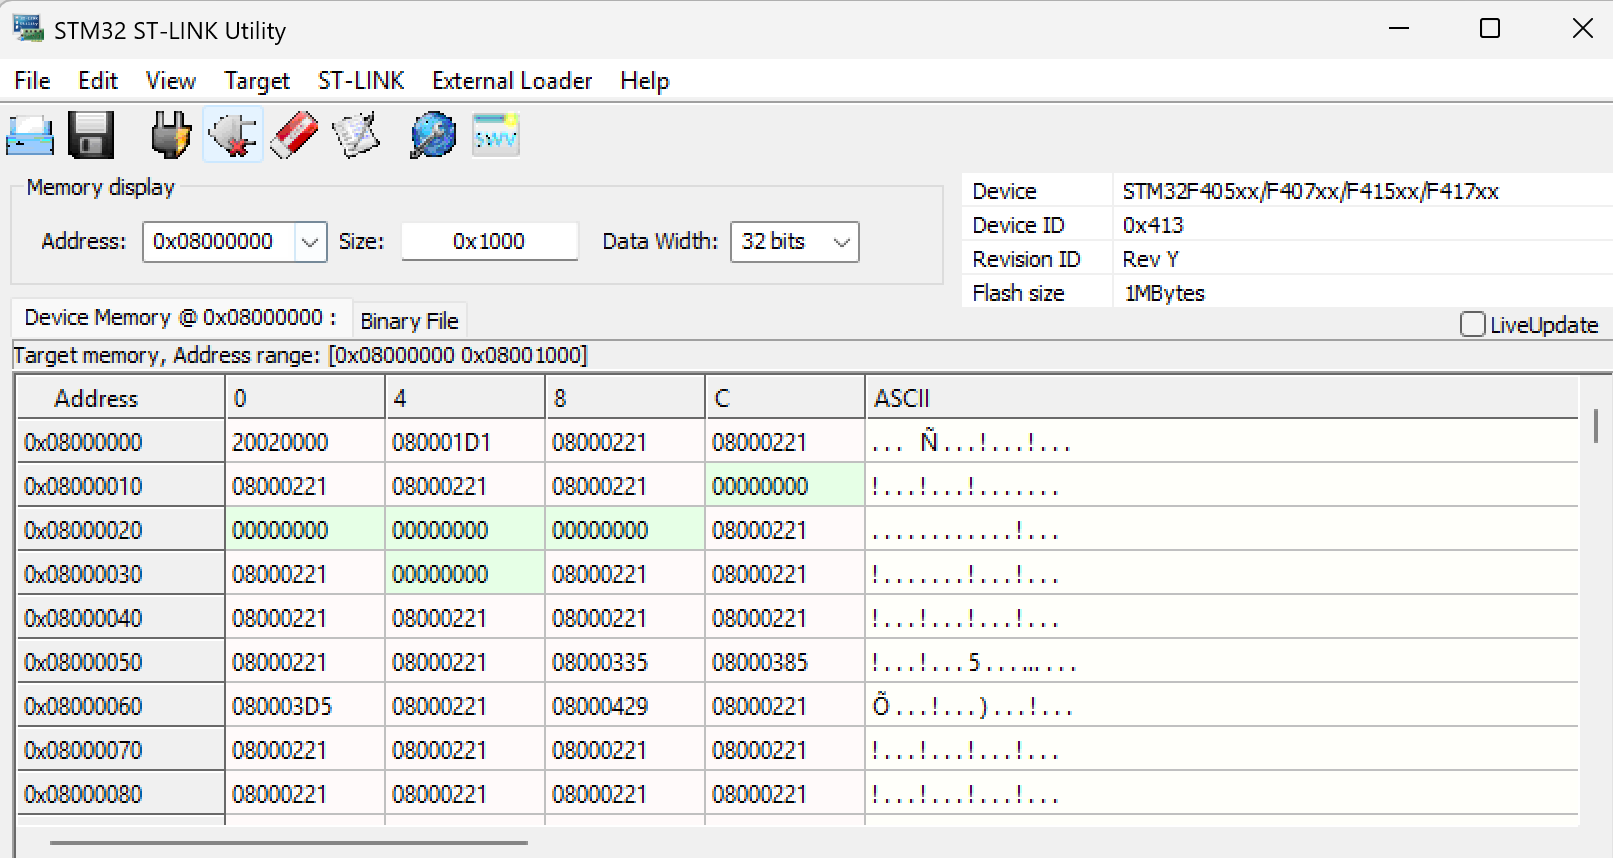Viewport: 1613px width, 858px height.
Task: Open the ST-LINK menu
Action: 361,81
